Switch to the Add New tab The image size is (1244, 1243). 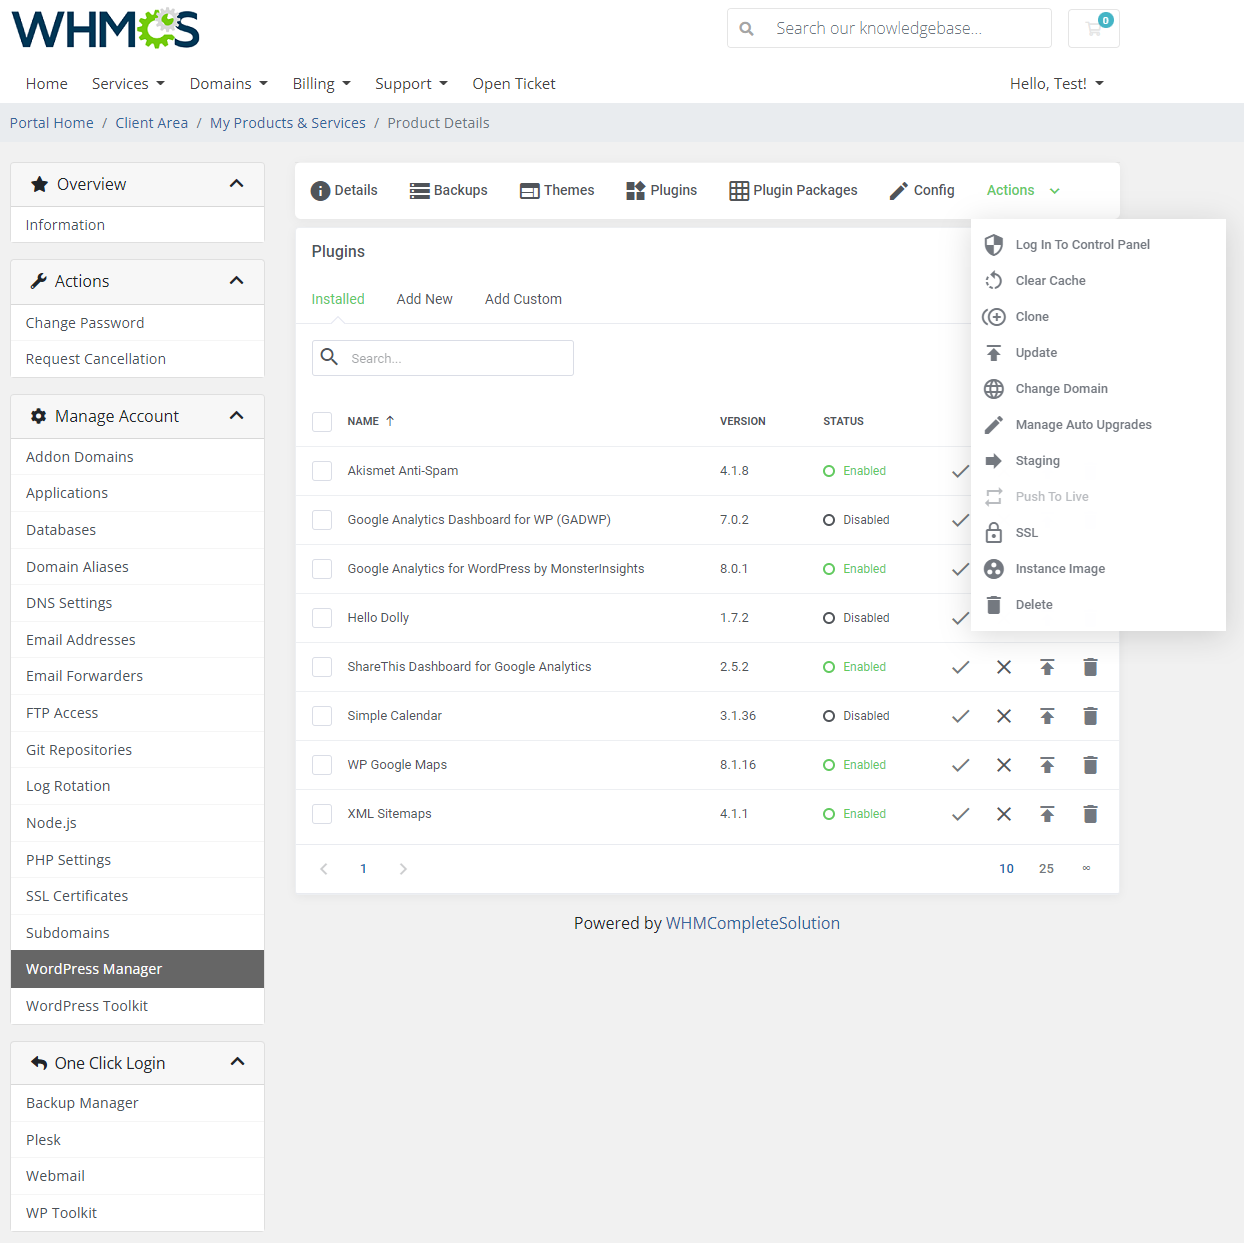[x=424, y=298]
